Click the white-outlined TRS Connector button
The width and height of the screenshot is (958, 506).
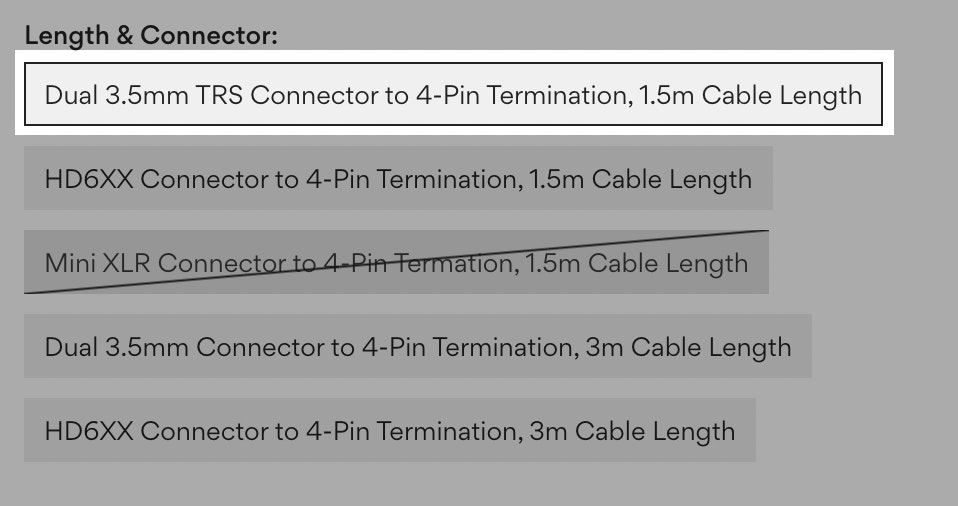(x=453, y=95)
